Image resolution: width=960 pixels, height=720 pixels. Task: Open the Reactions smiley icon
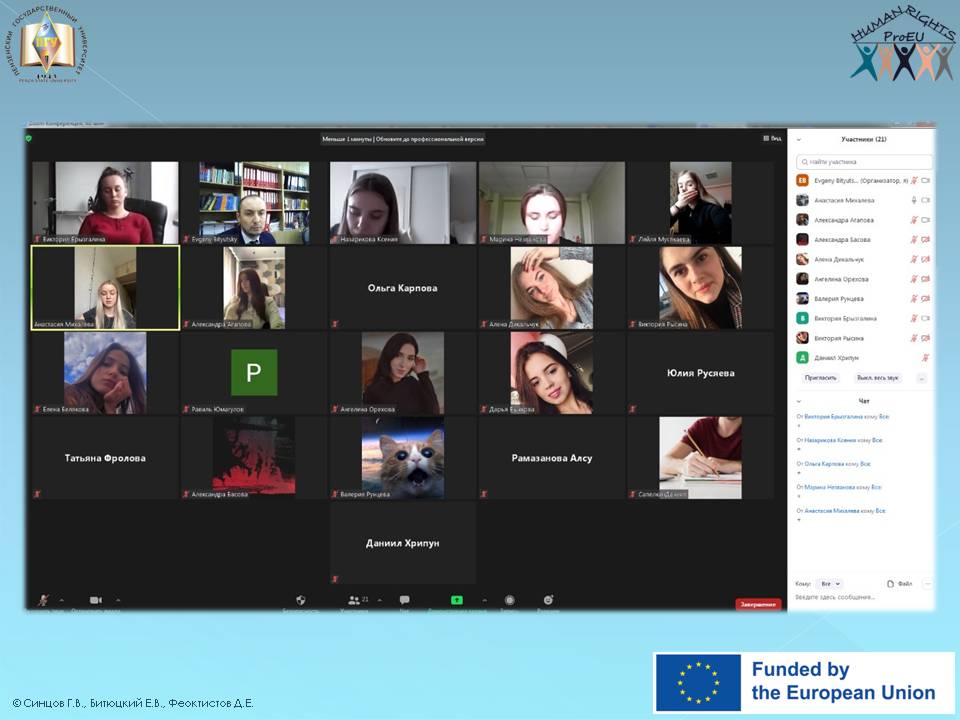(x=549, y=600)
